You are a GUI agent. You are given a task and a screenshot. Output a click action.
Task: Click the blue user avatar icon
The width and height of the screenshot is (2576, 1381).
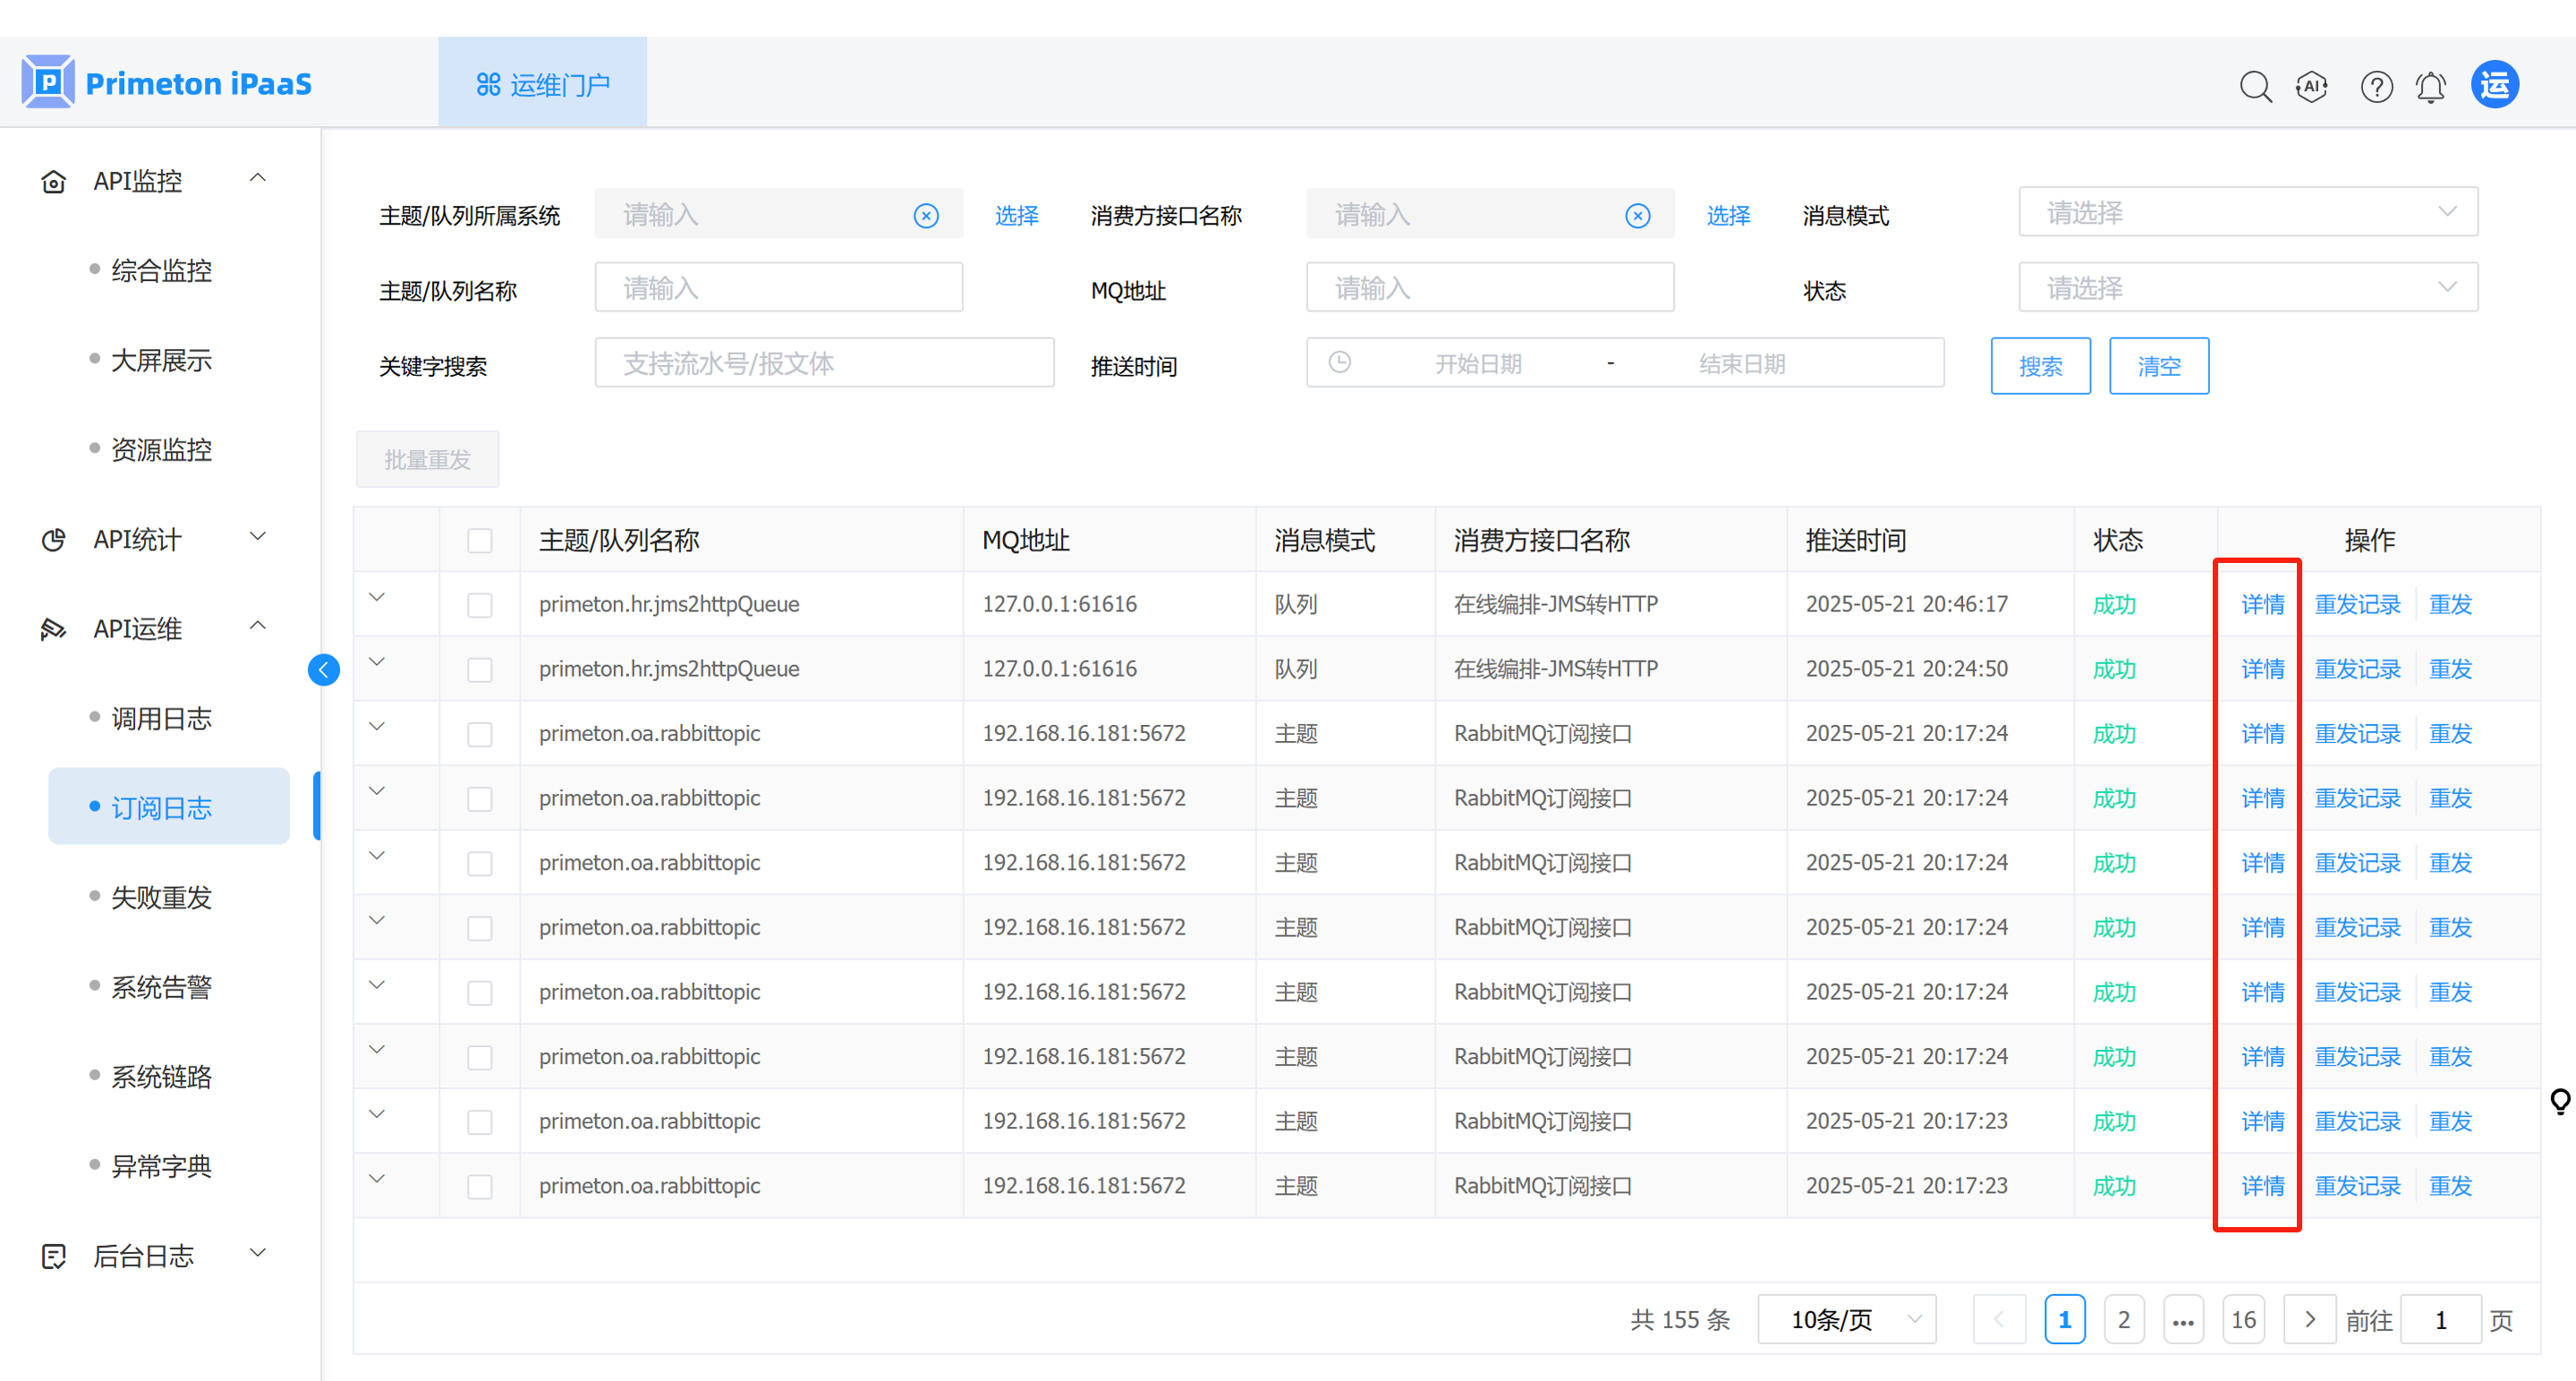coord(2495,84)
